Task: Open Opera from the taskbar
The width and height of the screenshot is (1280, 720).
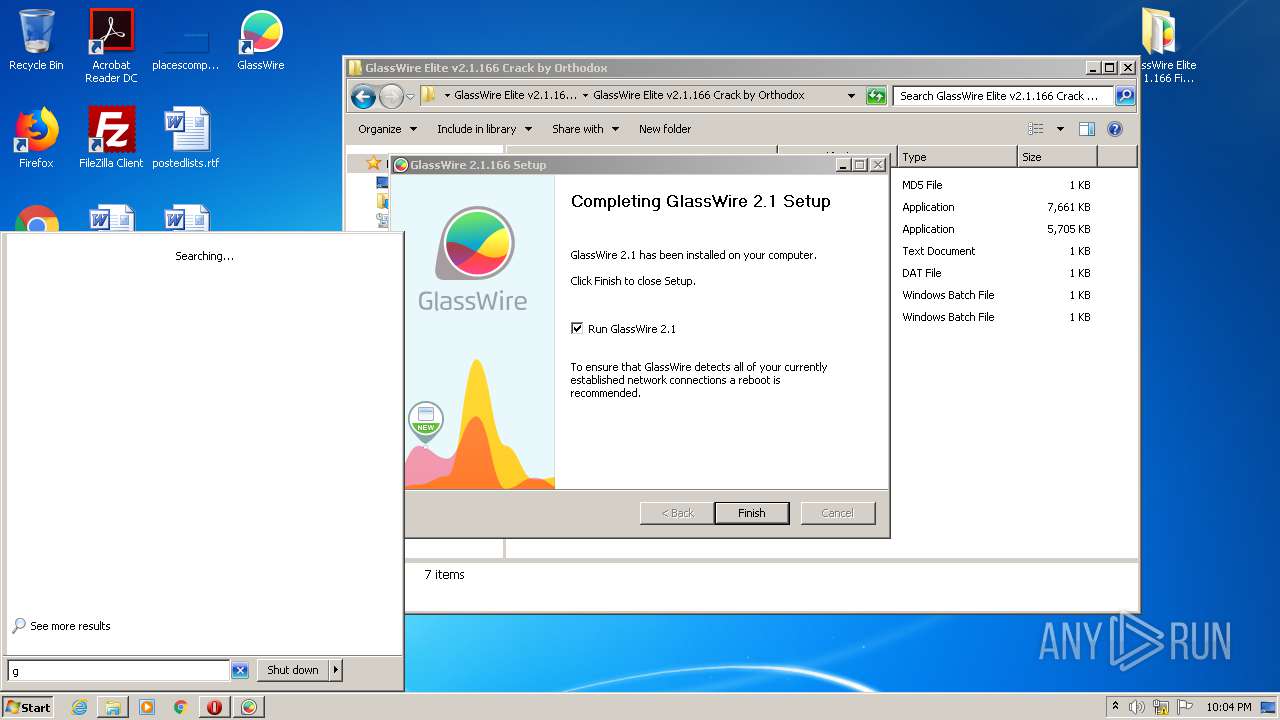Action: (214, 707)
